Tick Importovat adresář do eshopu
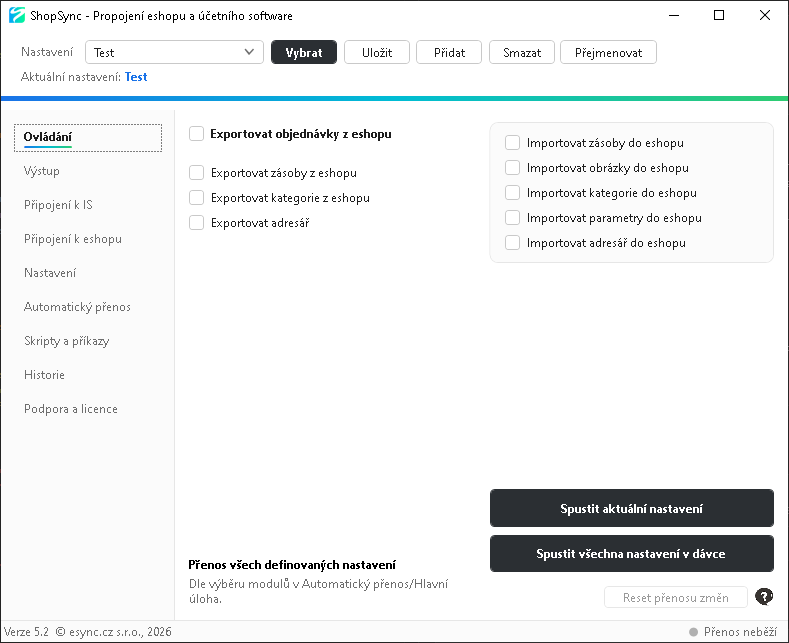 tap(512, 243)
